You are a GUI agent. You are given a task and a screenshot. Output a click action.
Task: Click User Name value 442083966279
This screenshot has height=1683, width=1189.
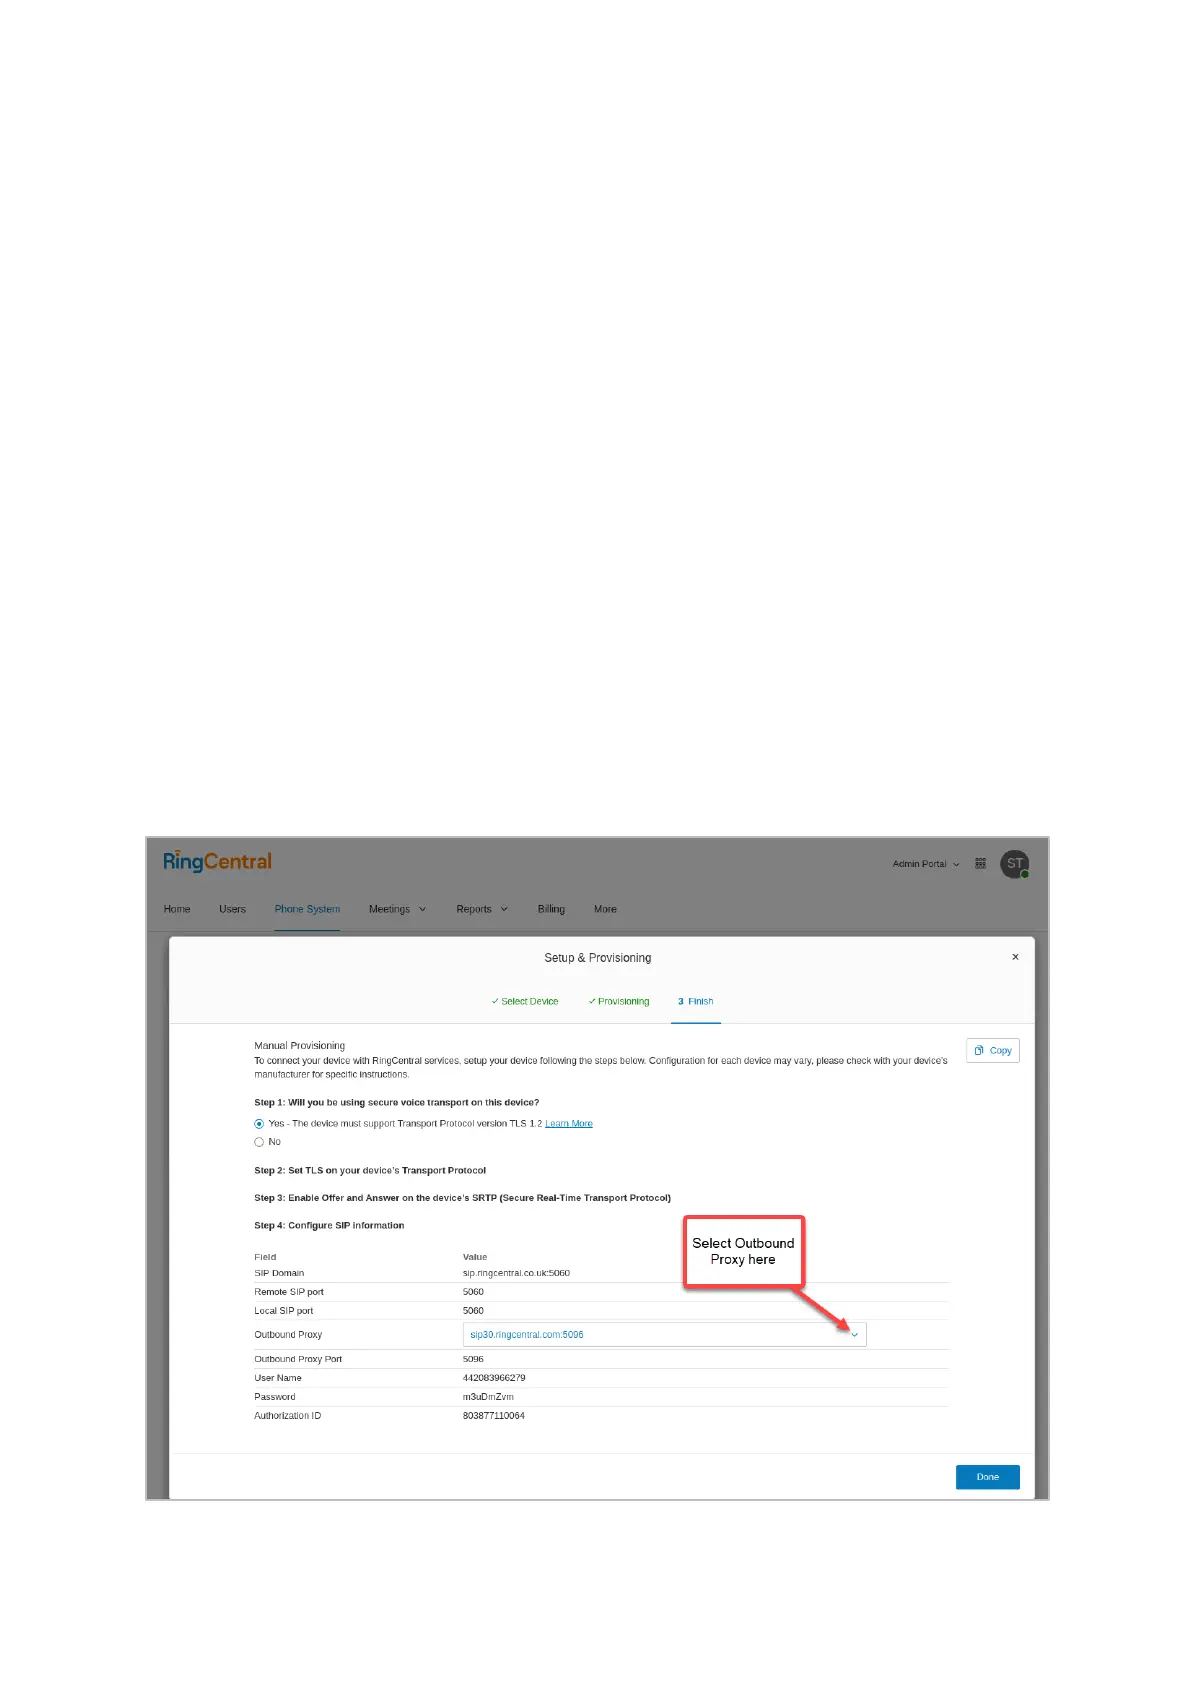(494, 1378)
